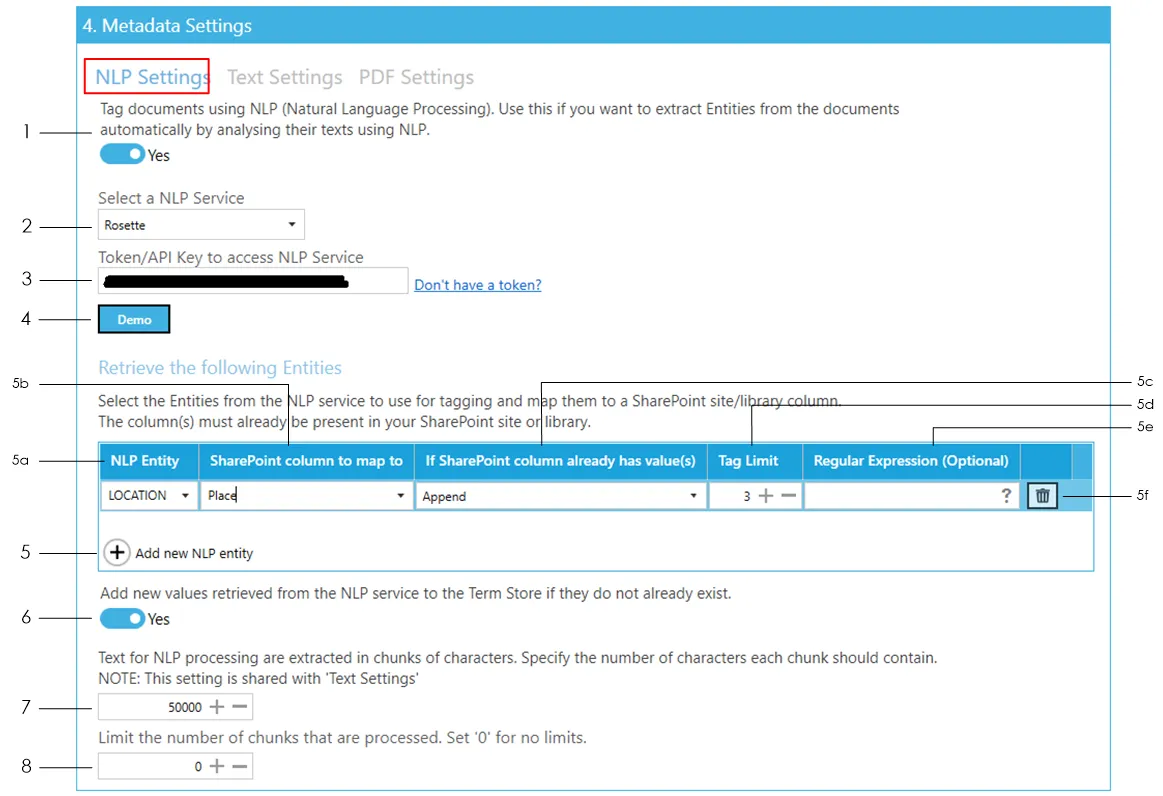Switch to the Text Settings tab
The height and width of the screenshot is (796, 1163).
click(285, 77)
